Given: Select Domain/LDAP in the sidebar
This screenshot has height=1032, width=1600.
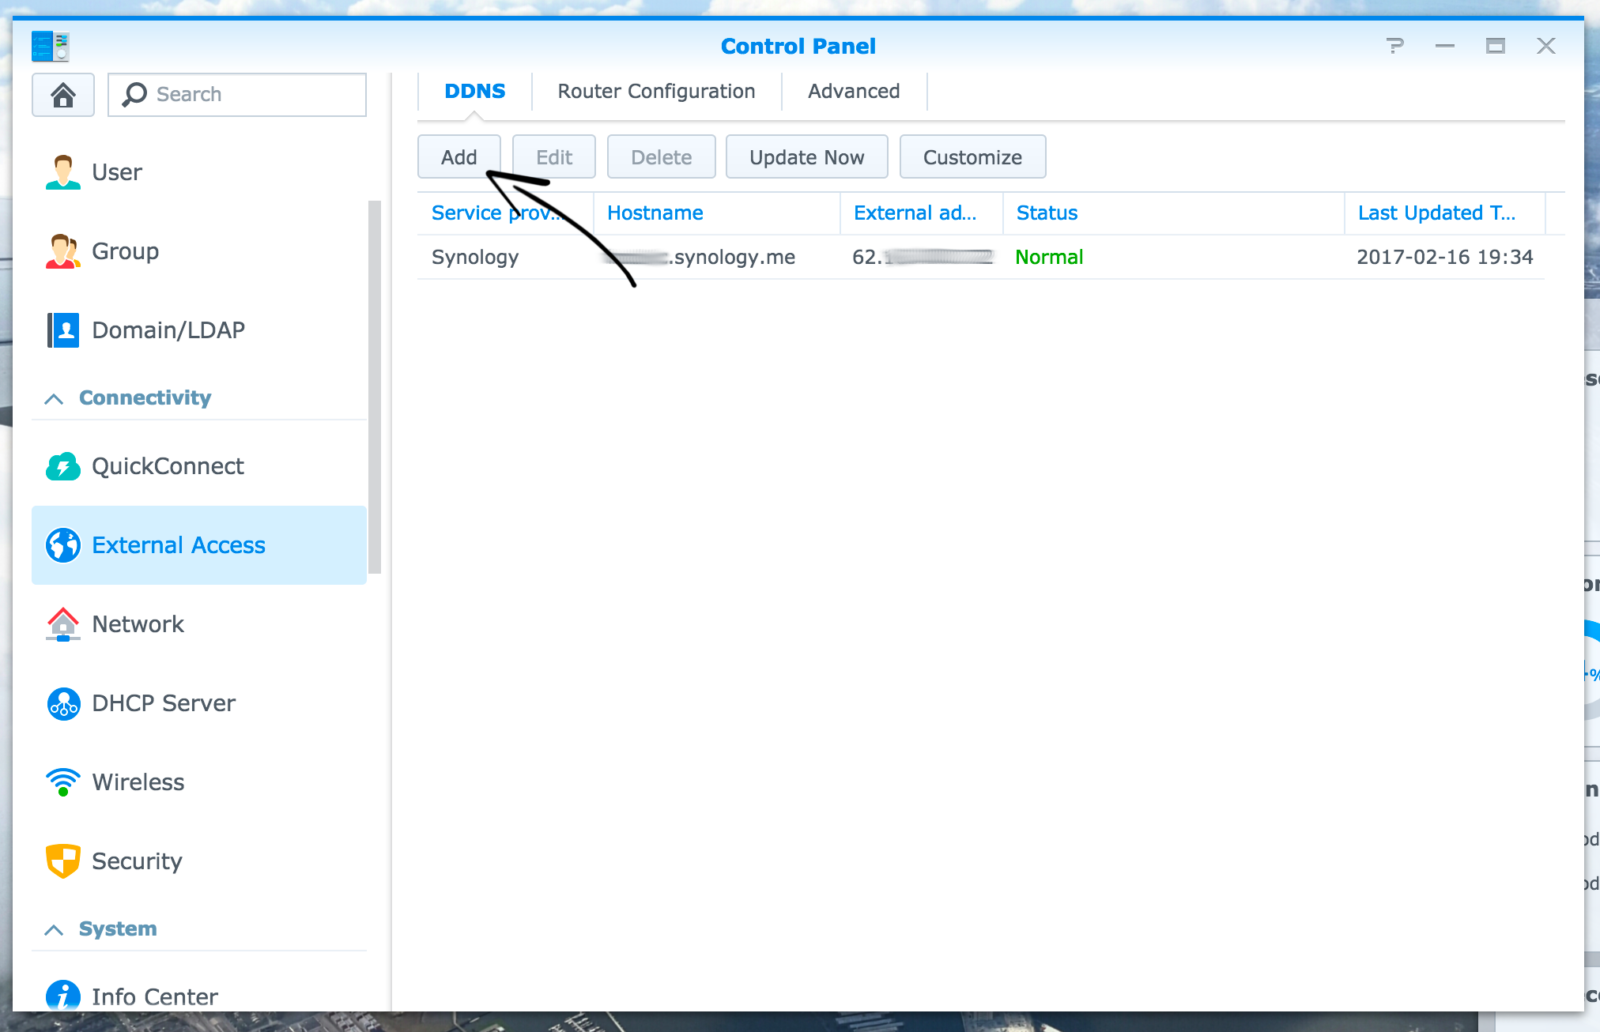Looking at the screenshot, I should click(x=200, y=330).
